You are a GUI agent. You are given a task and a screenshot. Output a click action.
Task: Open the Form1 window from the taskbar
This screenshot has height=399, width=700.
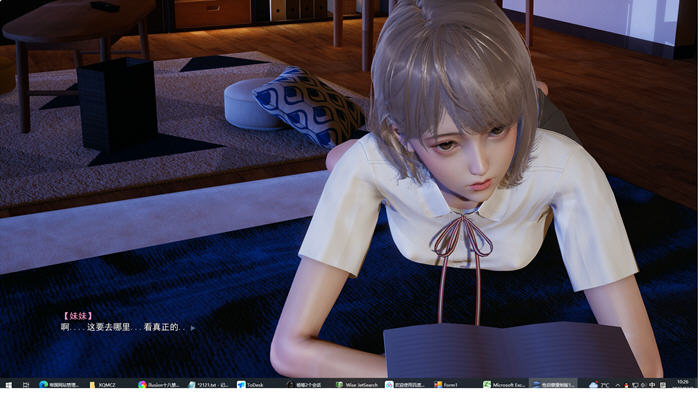click(446, 384)
